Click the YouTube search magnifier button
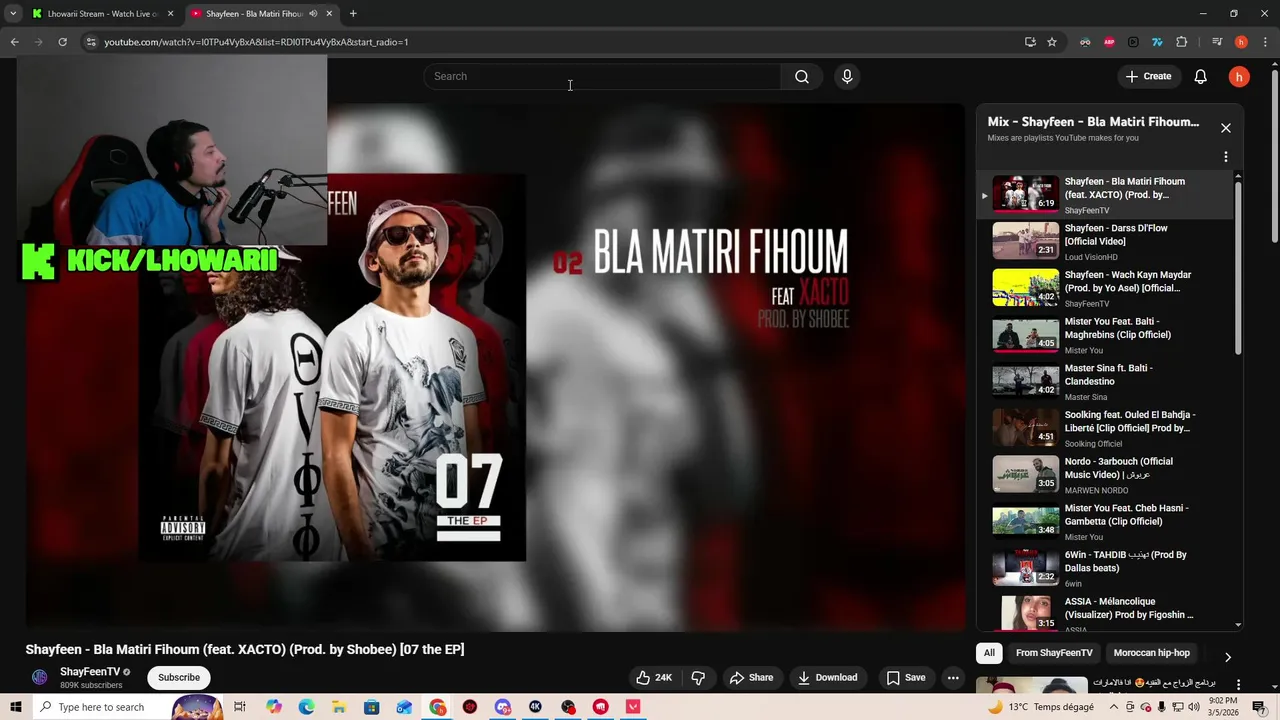Viewport: 1280px width, 720px height. 802,77
